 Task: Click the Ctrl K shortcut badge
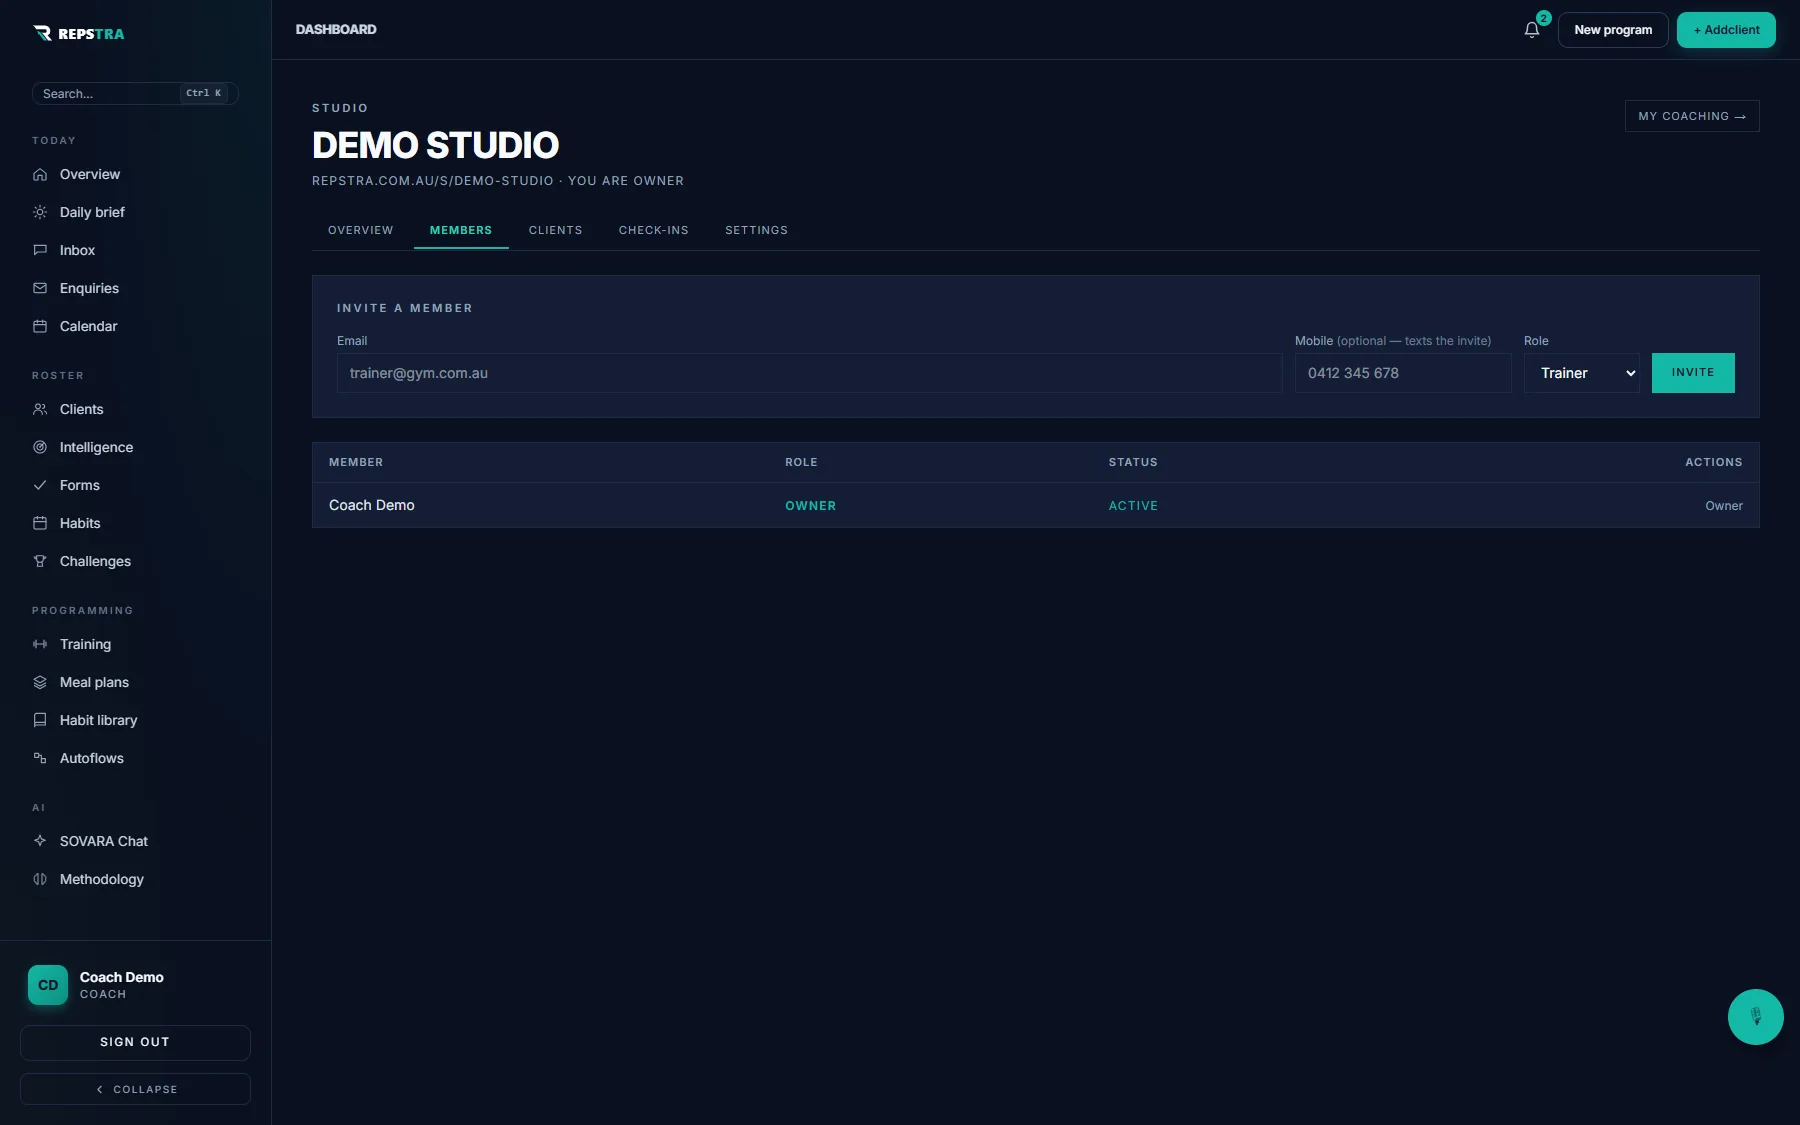coord(204,93)
